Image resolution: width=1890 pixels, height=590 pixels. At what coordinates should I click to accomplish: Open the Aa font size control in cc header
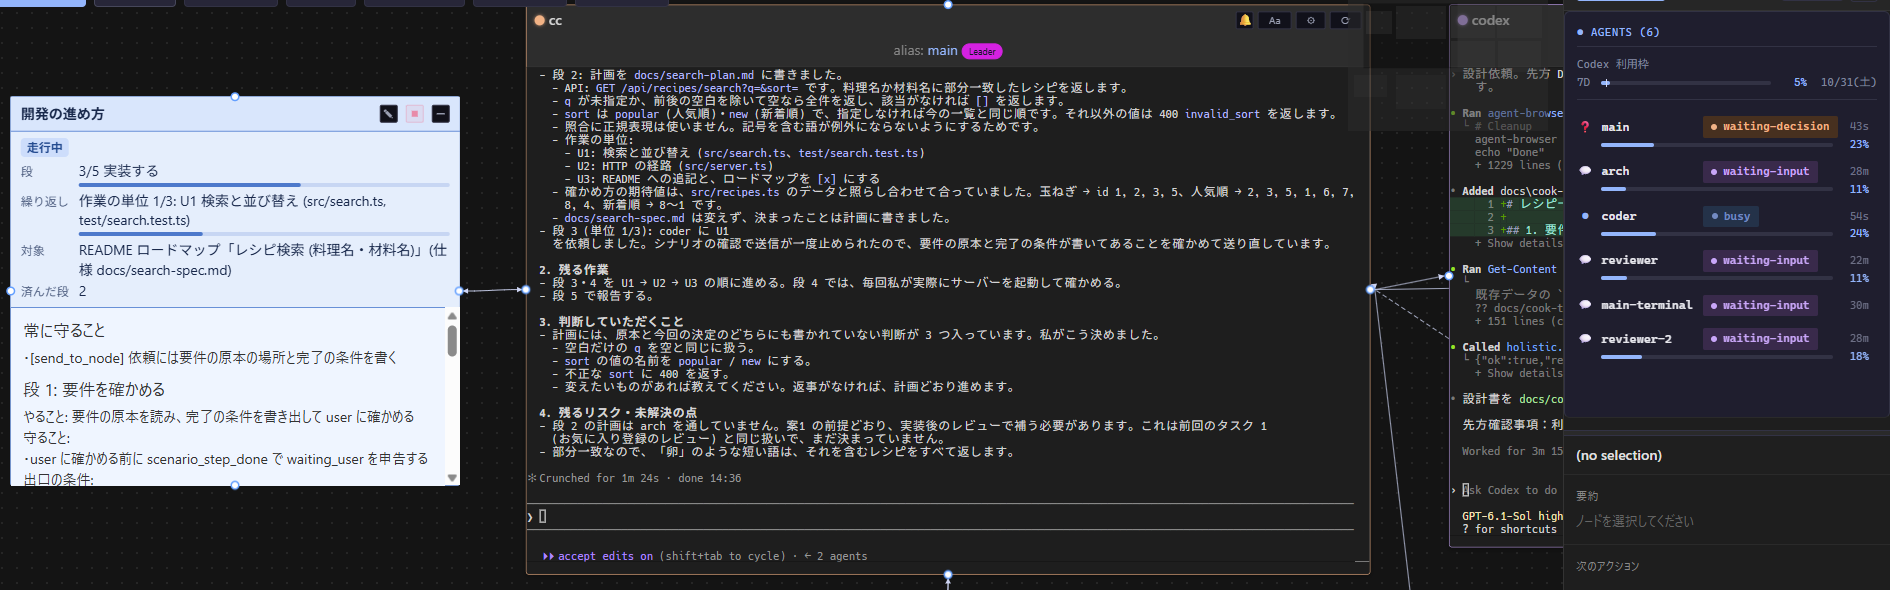click(1275, 20)
